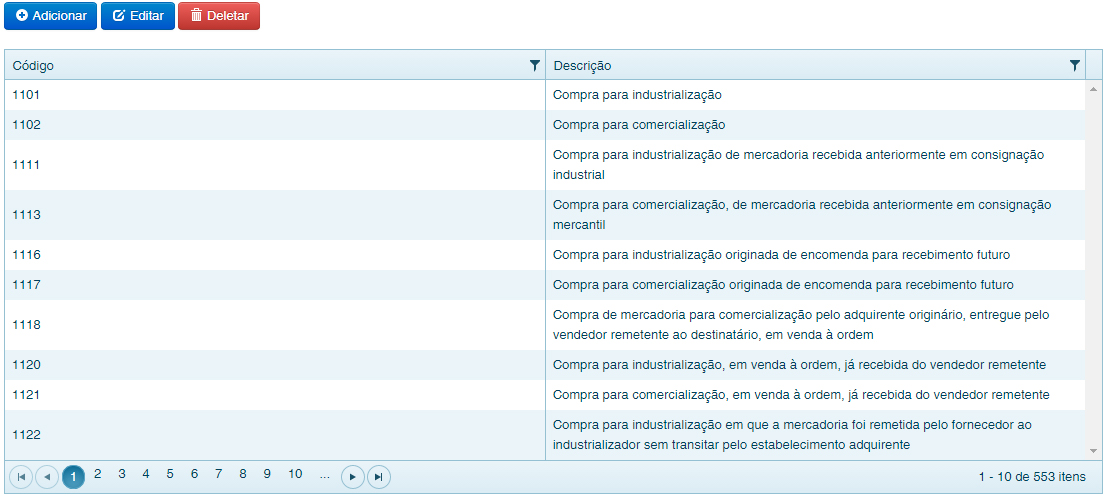The image size is (1110, 499).
Task: Click description ending 'em consignação mercantil'
Action: point(816,214)
